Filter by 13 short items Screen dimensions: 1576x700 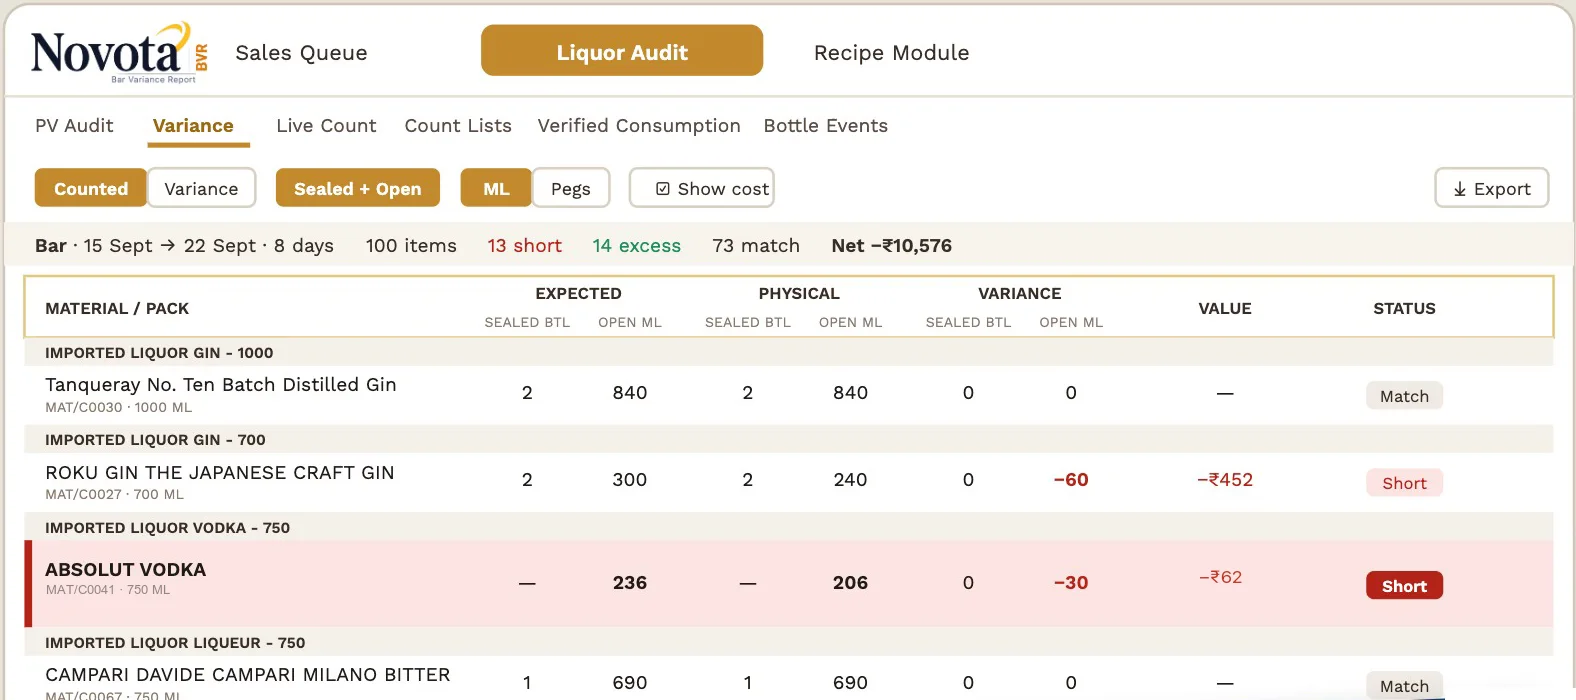[x=524, y=246]
